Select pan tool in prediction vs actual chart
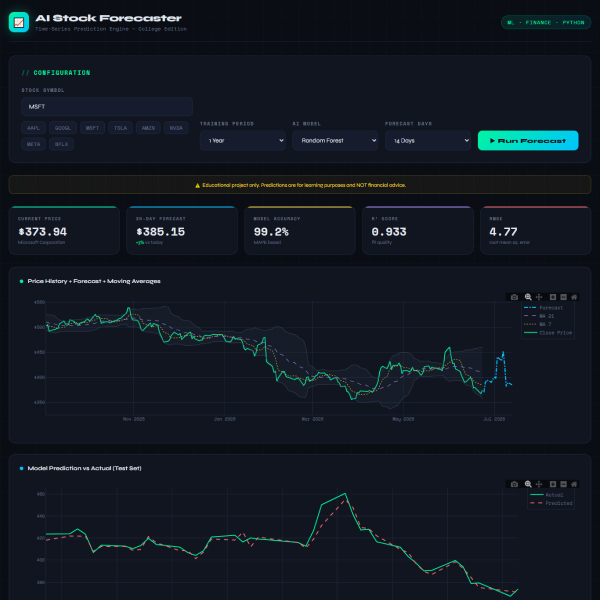The height and width of the screenshot is (600, 600). coord(539,484)
